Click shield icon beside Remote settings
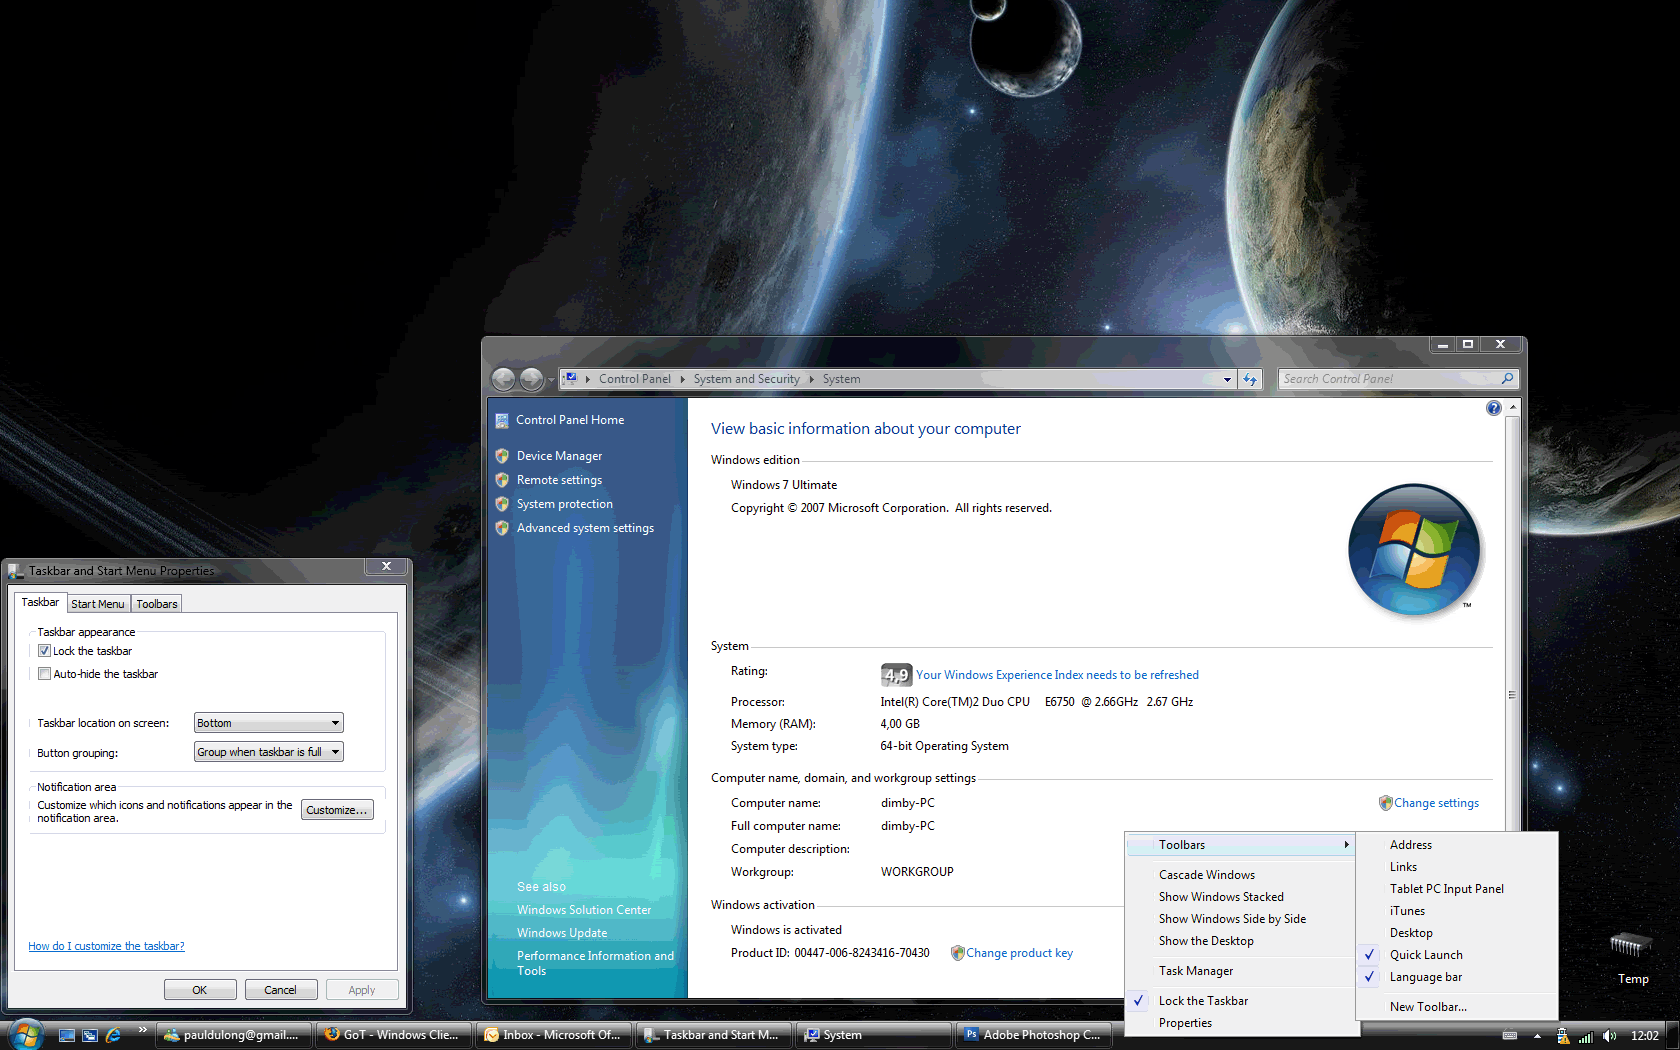This screenshot has height=1050, width=1680. 502,480
